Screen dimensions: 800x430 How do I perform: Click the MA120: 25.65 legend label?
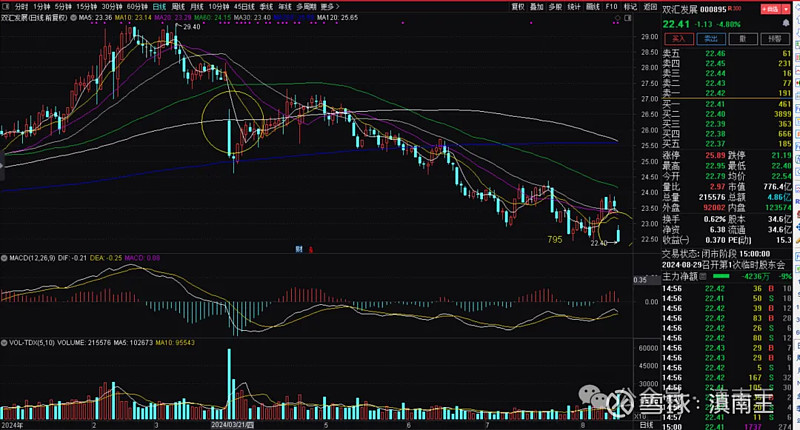[x=337, y=18]
